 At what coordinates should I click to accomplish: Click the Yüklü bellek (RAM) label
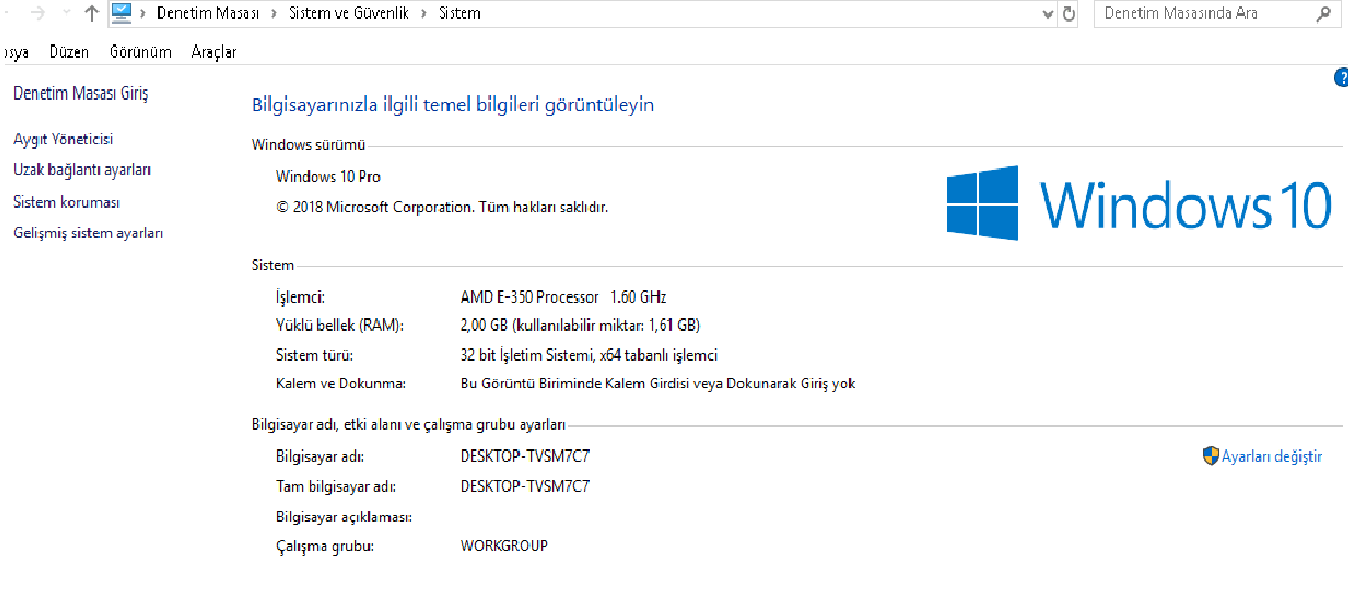[339, 325]
